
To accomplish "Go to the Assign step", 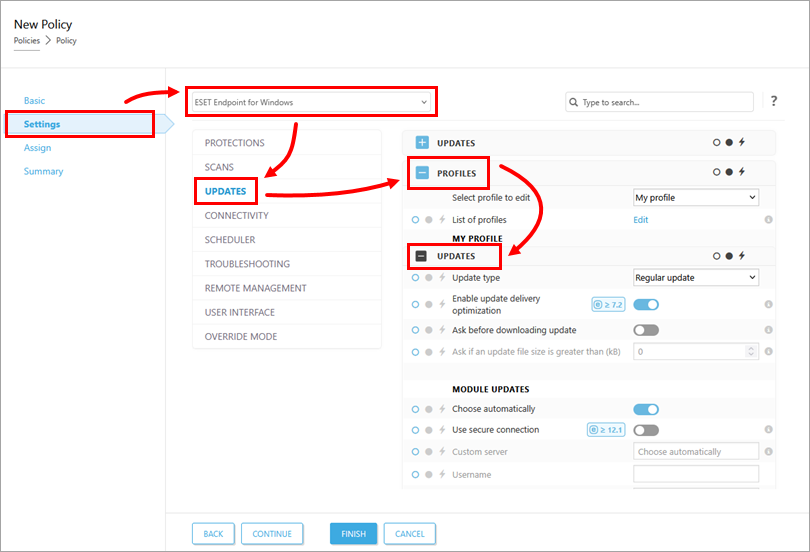I will click(38, 148).
